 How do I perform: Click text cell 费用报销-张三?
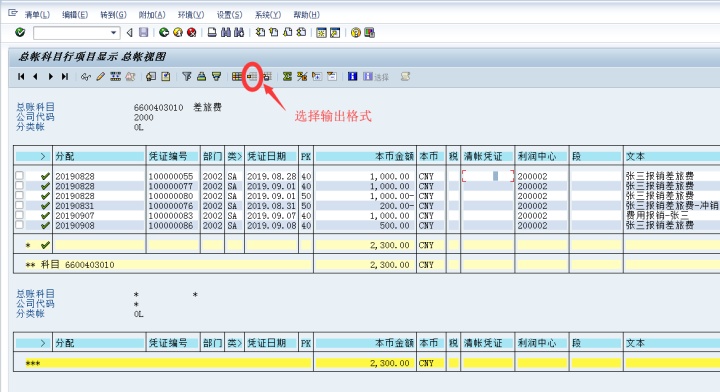[x=657, y=215]
